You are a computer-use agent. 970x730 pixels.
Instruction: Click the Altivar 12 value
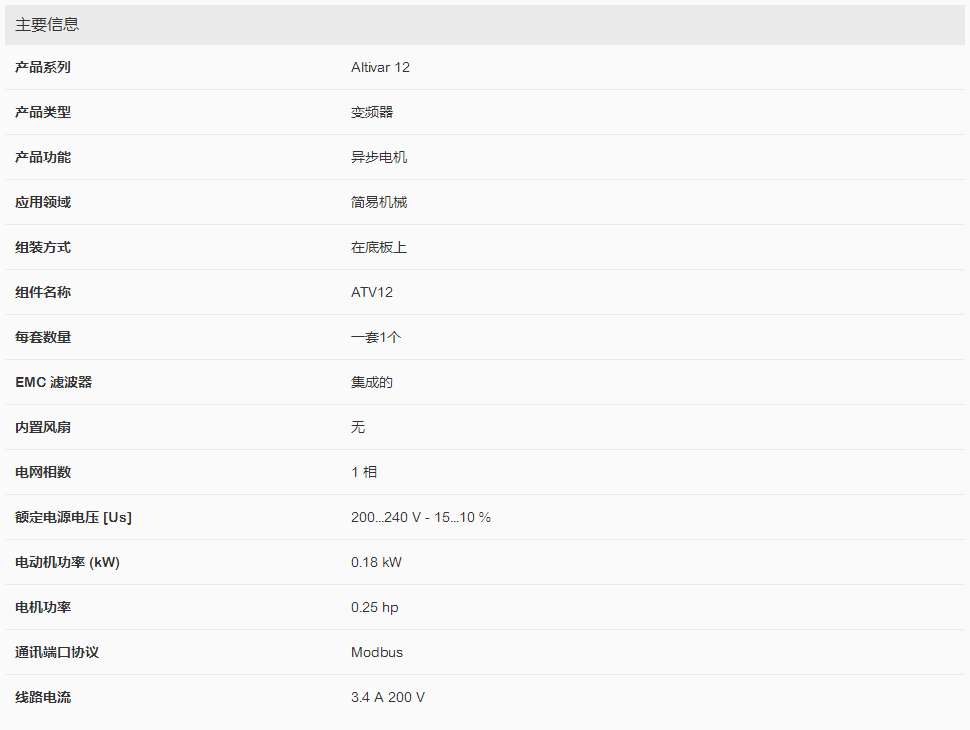[x=380, y=67]
